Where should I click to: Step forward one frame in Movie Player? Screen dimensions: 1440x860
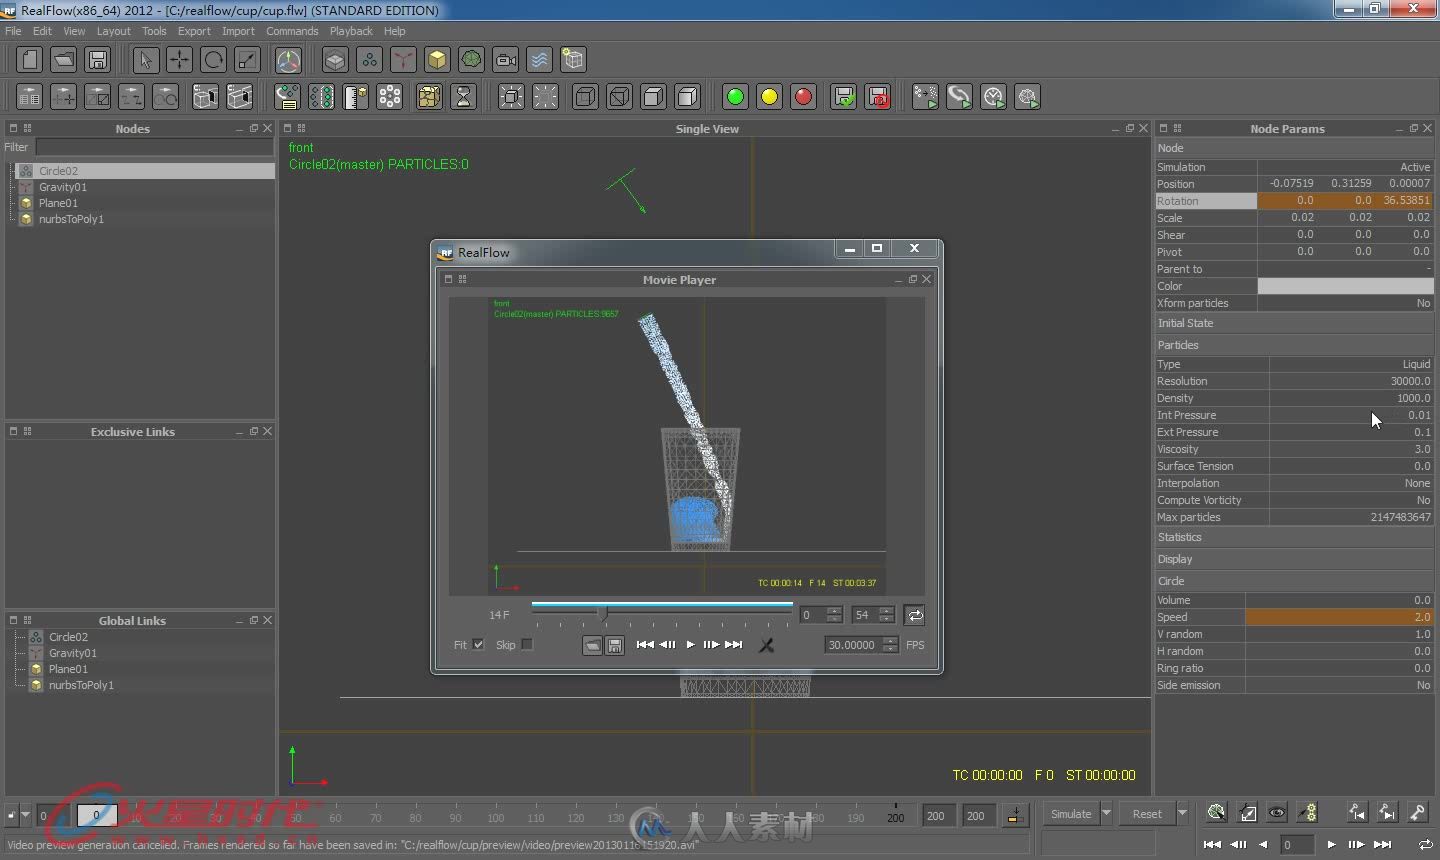pos(711,645)
